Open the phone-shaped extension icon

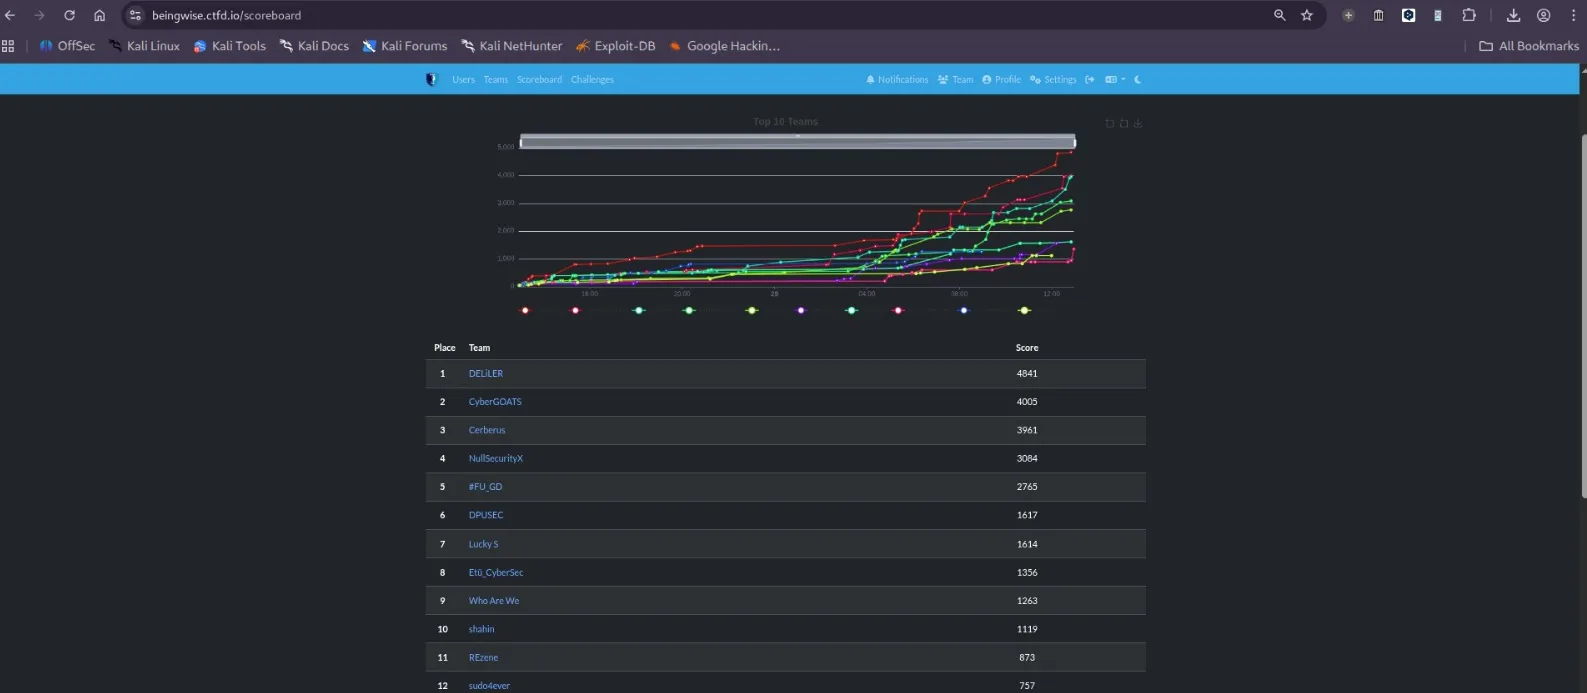click(x=1438, y=15)
